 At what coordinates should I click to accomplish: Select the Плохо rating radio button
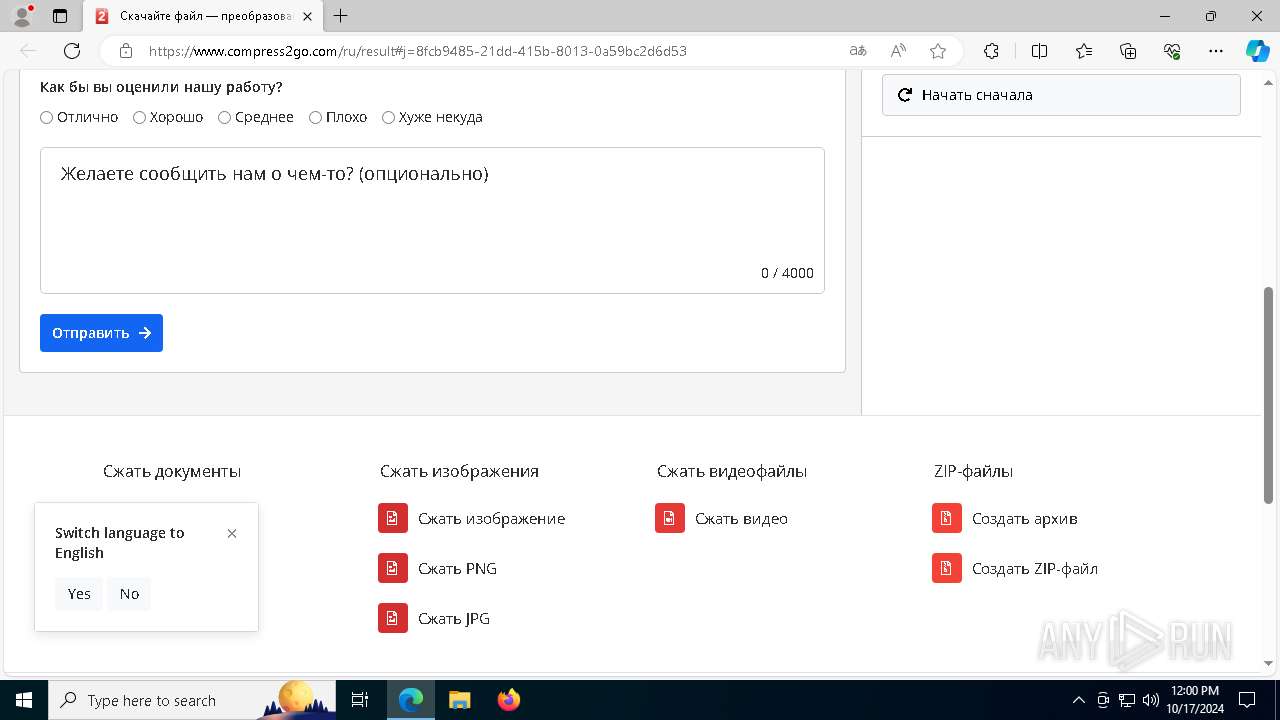click(315, 117)
